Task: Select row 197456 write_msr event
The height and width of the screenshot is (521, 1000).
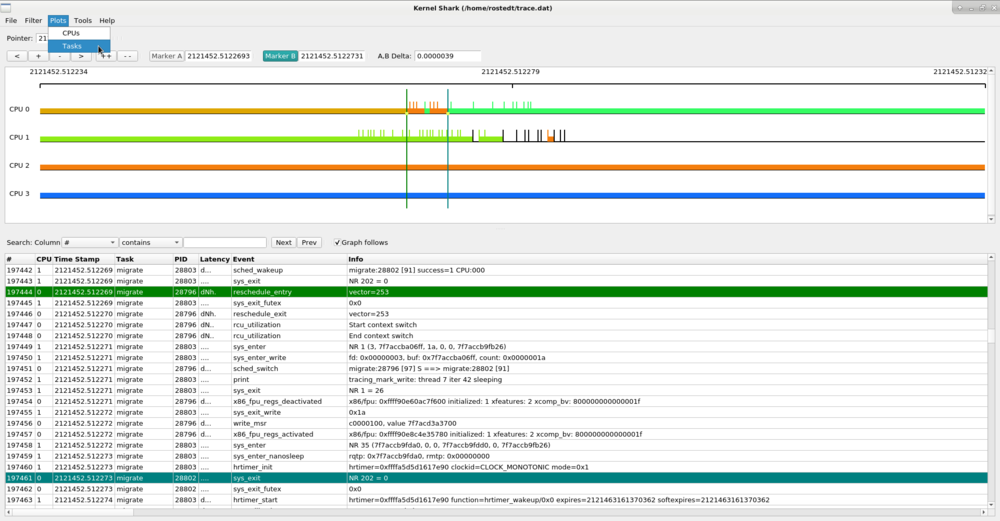Action: click(496, 423)
